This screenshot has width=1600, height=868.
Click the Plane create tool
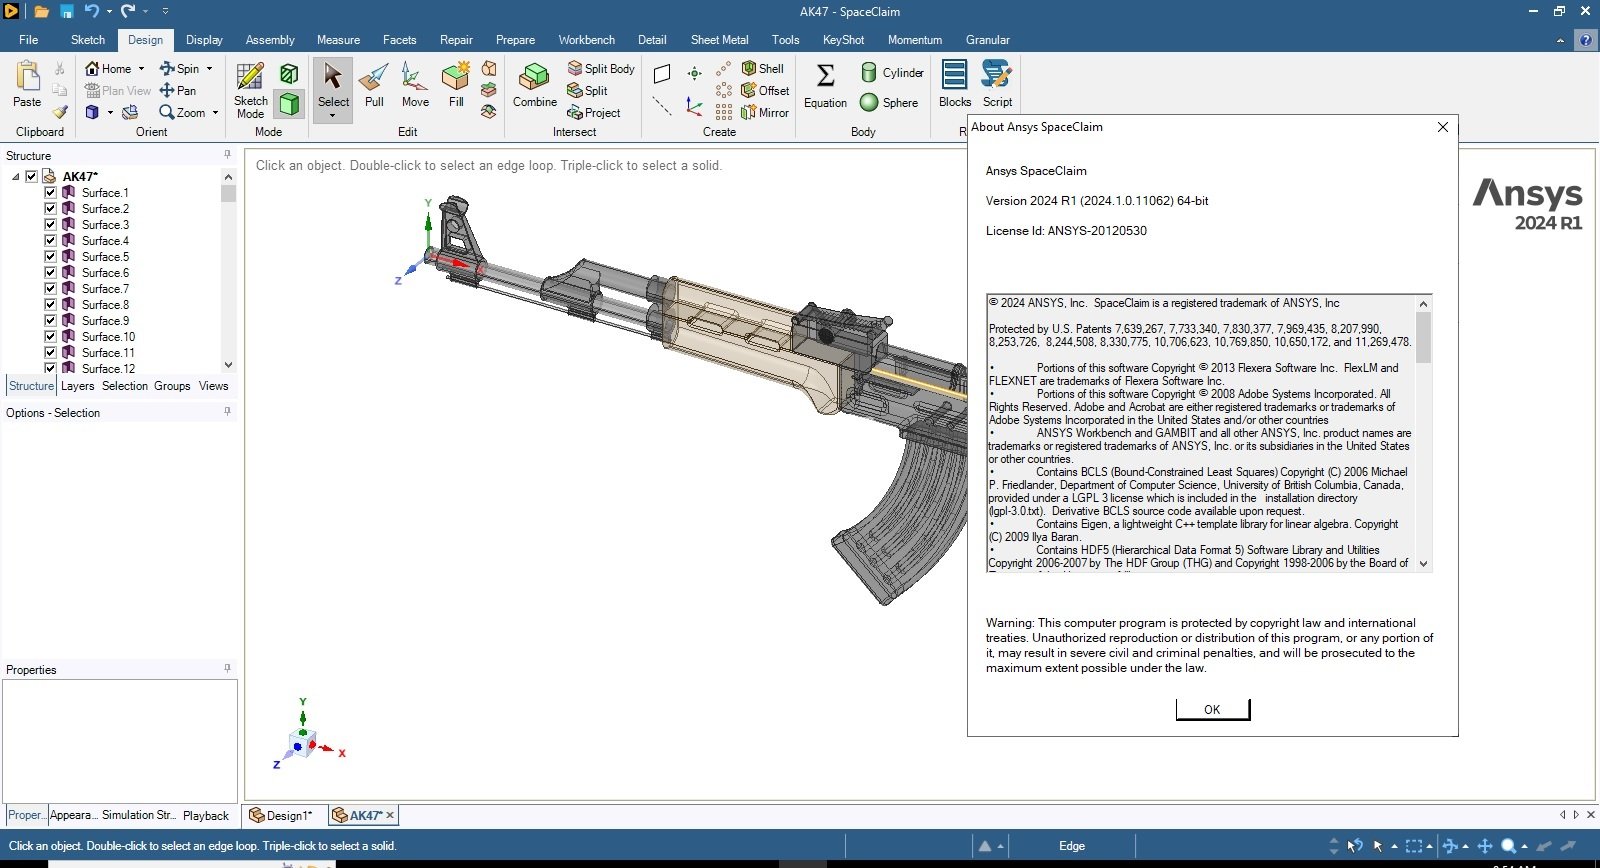pos(662,74)
